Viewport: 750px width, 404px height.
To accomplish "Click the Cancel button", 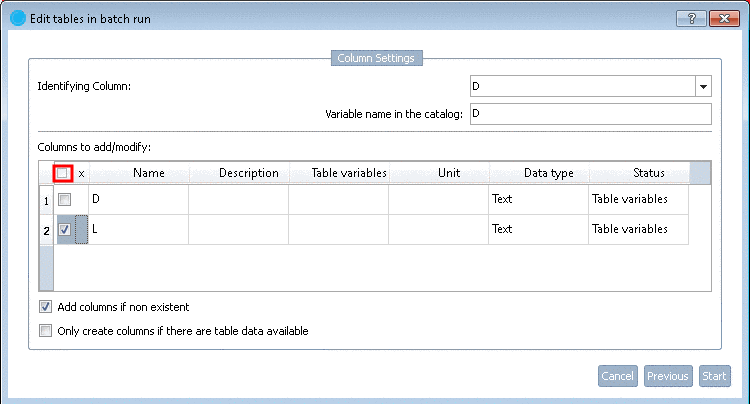I will click(618, 376).
